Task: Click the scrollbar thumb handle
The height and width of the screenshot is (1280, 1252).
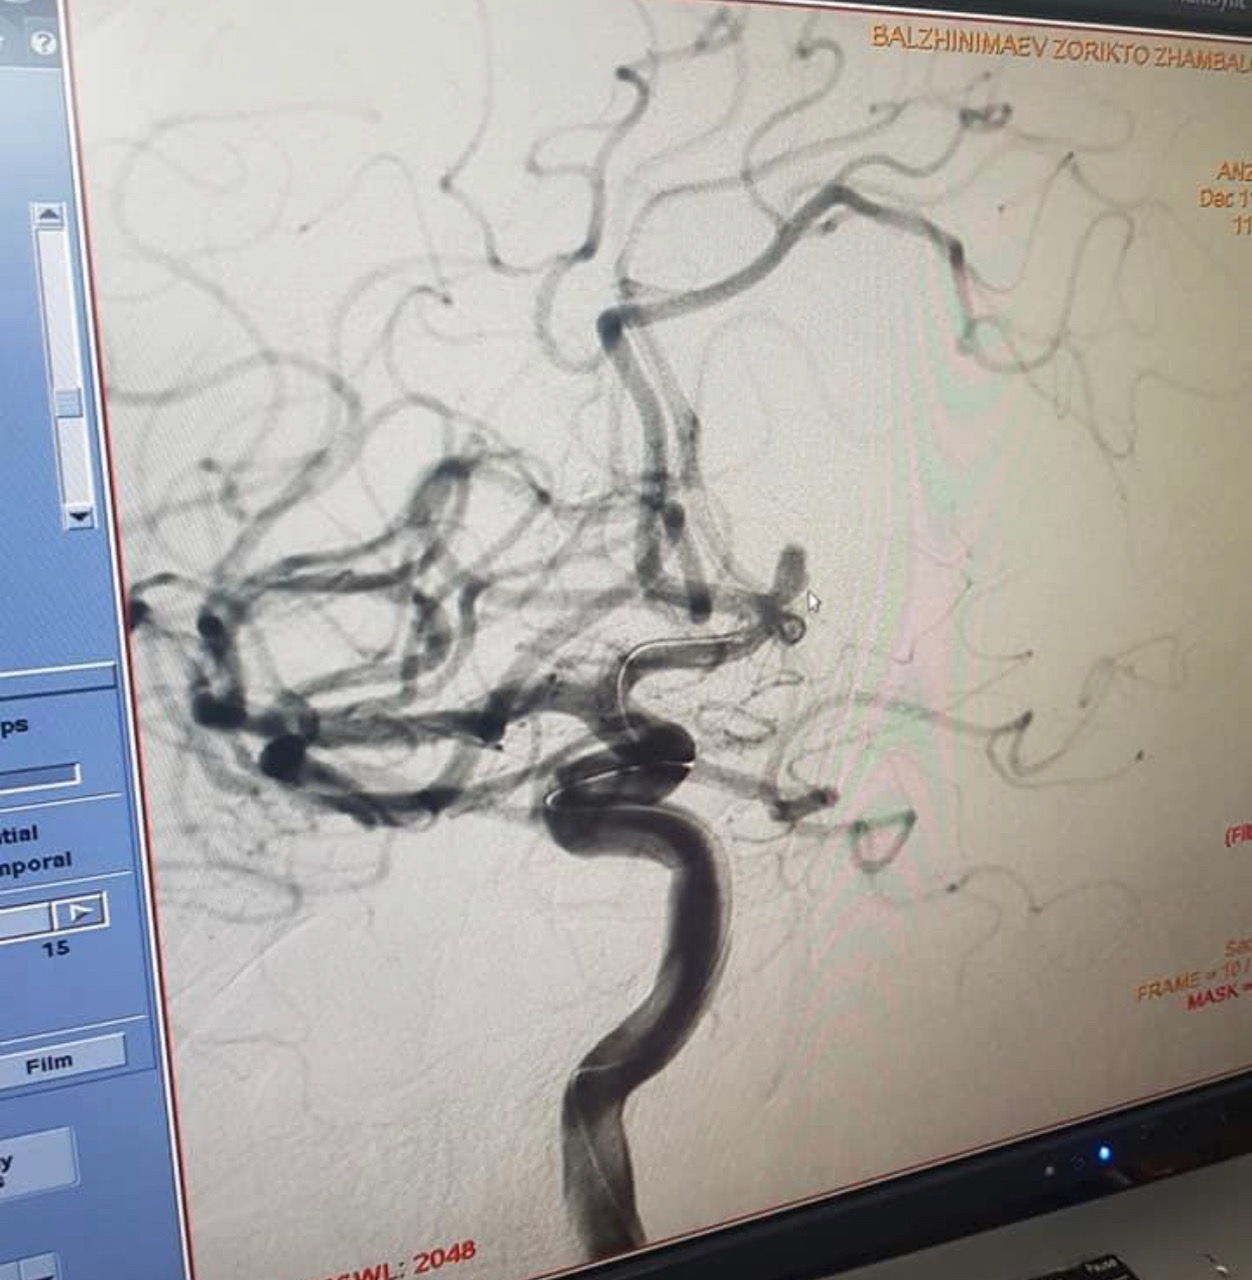Action: 68,403
